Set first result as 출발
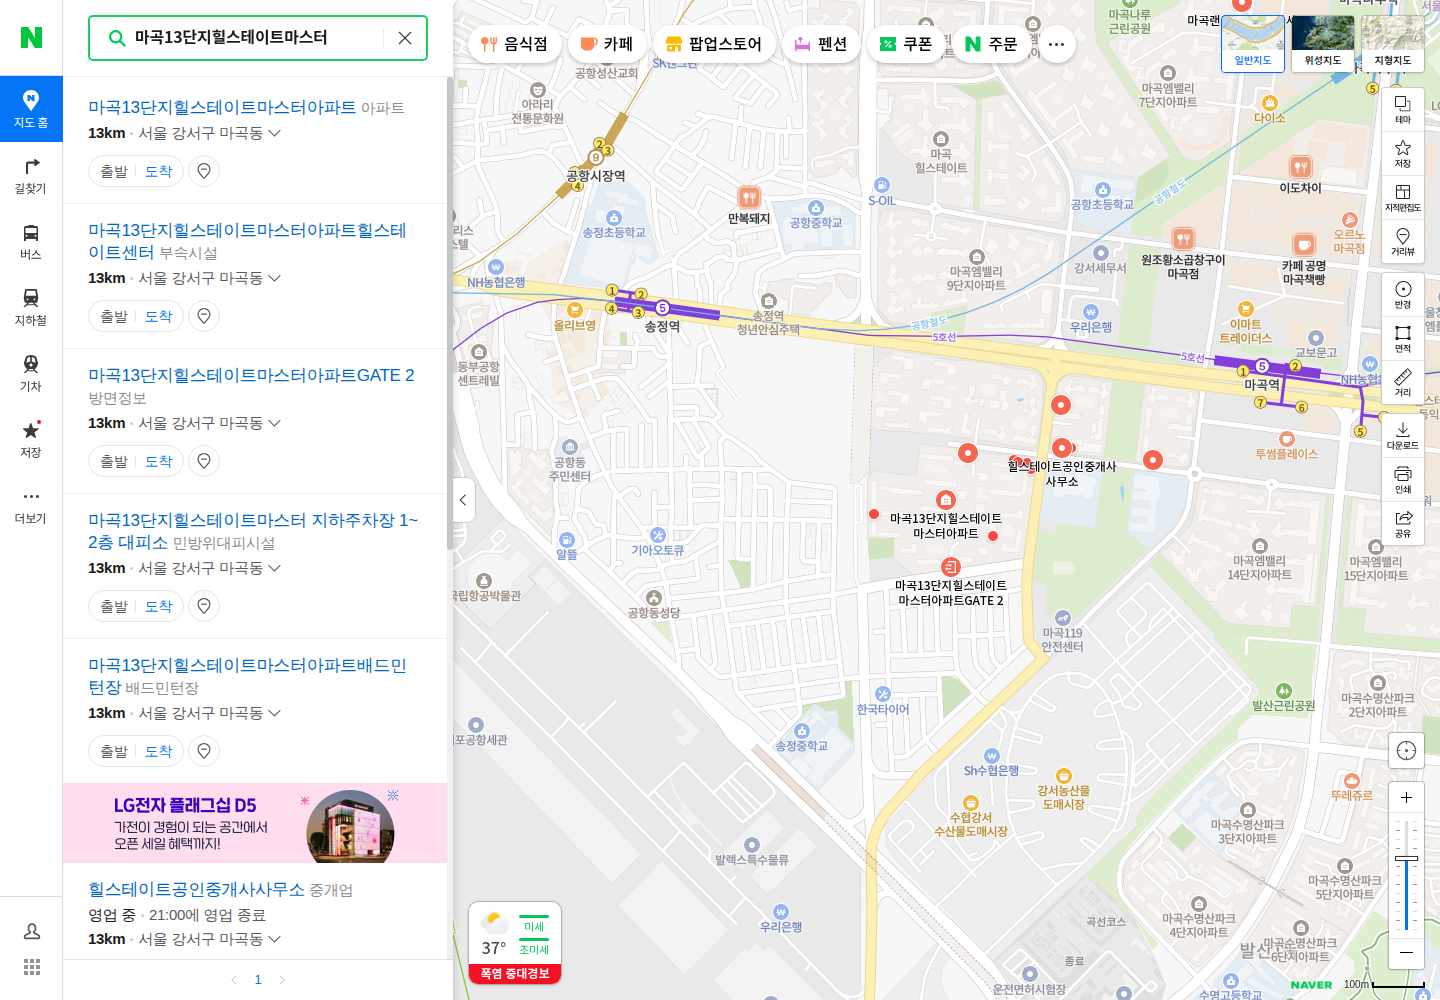 coord(114,171)
